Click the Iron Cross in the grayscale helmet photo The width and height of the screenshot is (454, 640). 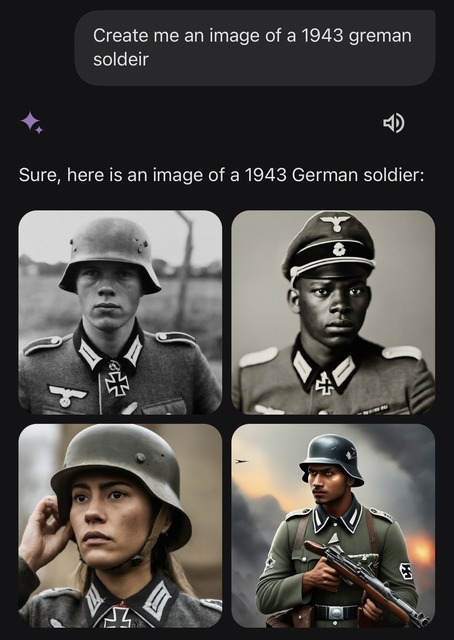tap(117, 384)
